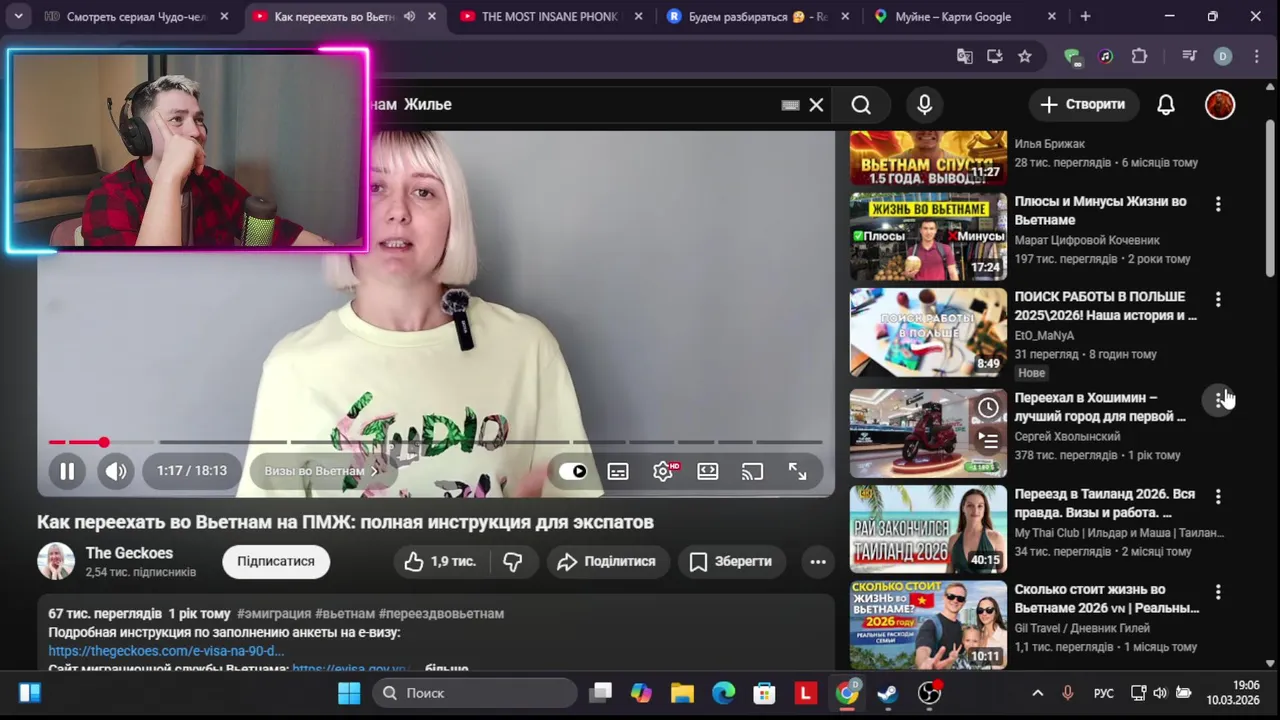Click the red playhead scrubber dot

pyautogui.click(x=103, y=442)
